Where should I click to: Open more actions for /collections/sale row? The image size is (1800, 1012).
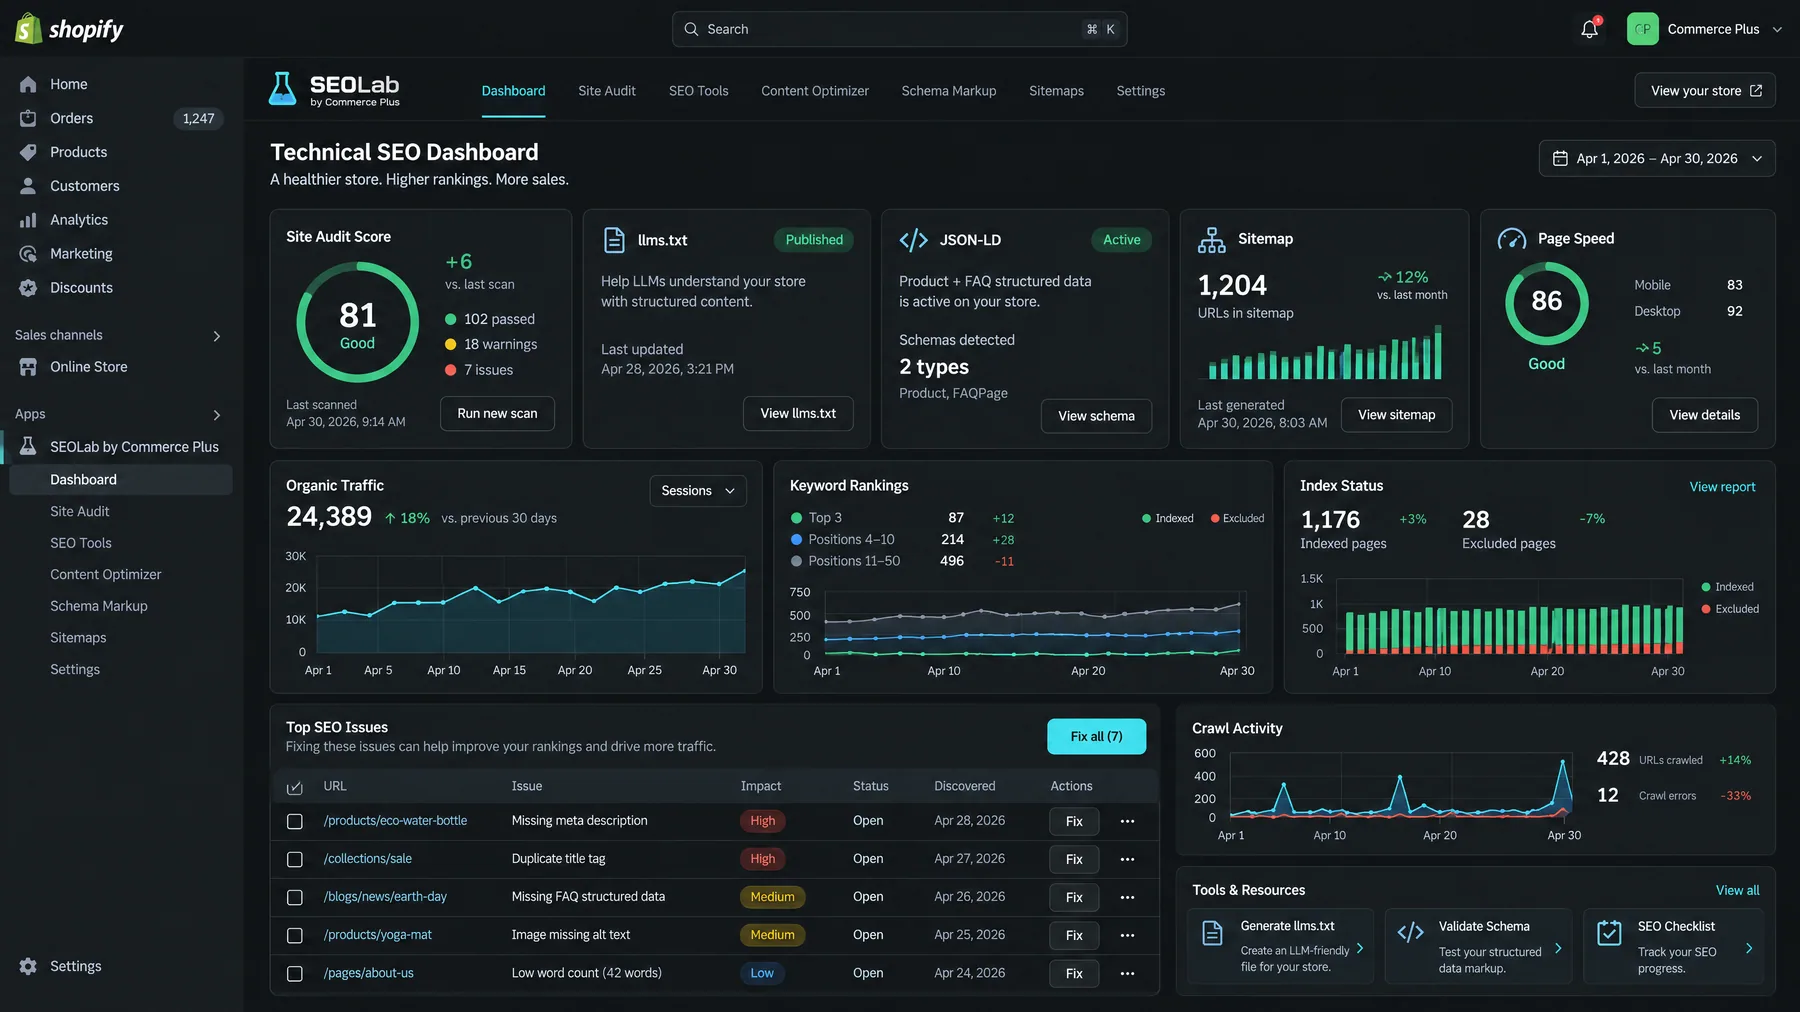[1127, 859]
